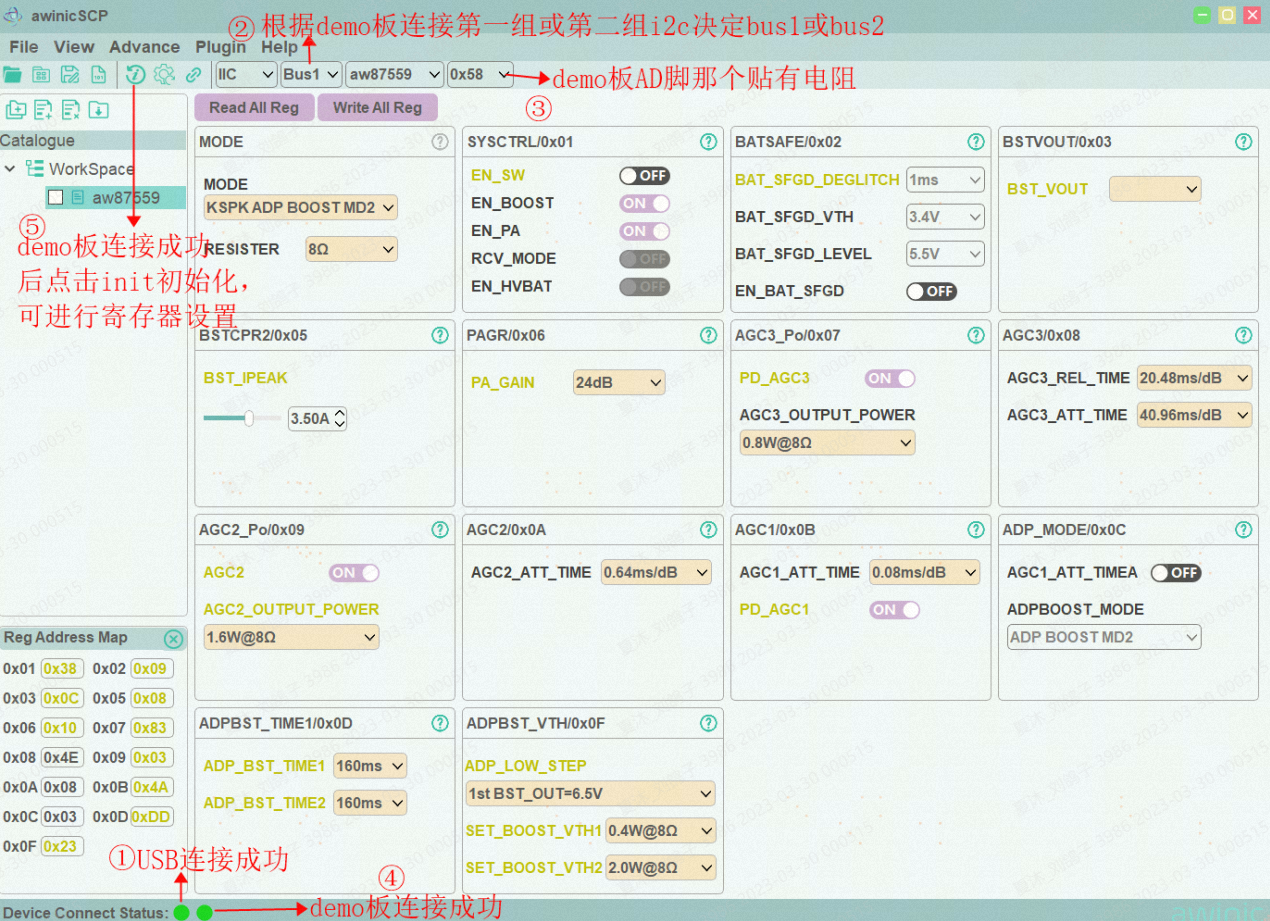Check the aw87559 checkbox in the Catalogue
Viewport: 1270px width, 921px height.
tap(56, 198)
